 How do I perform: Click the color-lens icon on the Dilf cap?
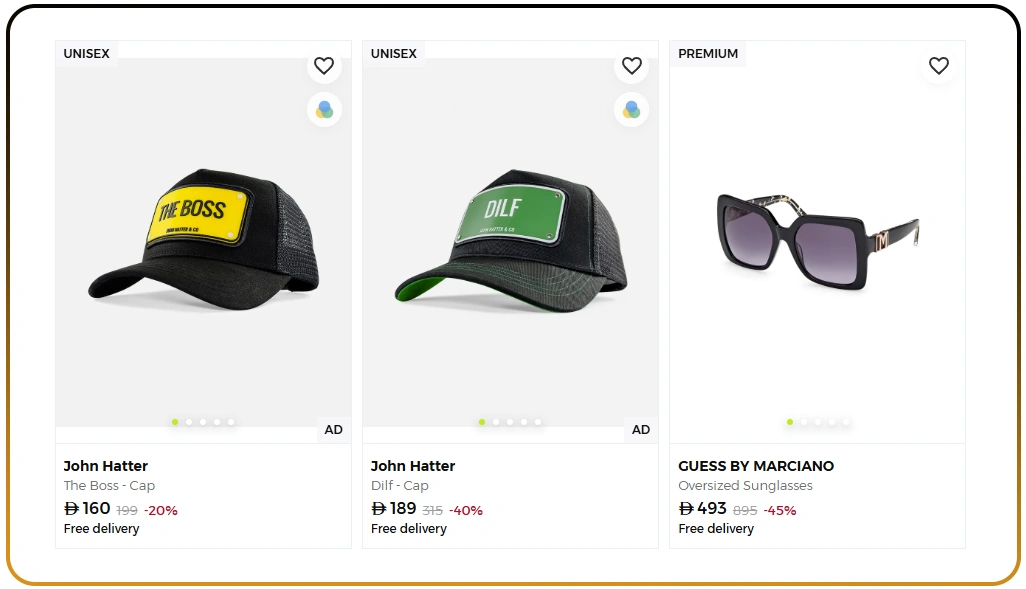[631, 110]
